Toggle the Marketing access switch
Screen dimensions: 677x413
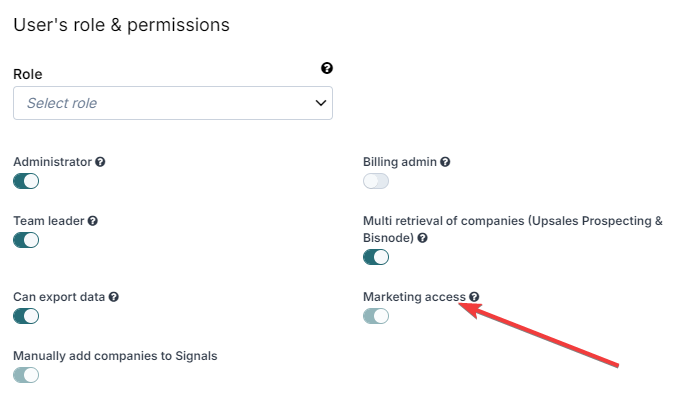[x=376, y=316]
